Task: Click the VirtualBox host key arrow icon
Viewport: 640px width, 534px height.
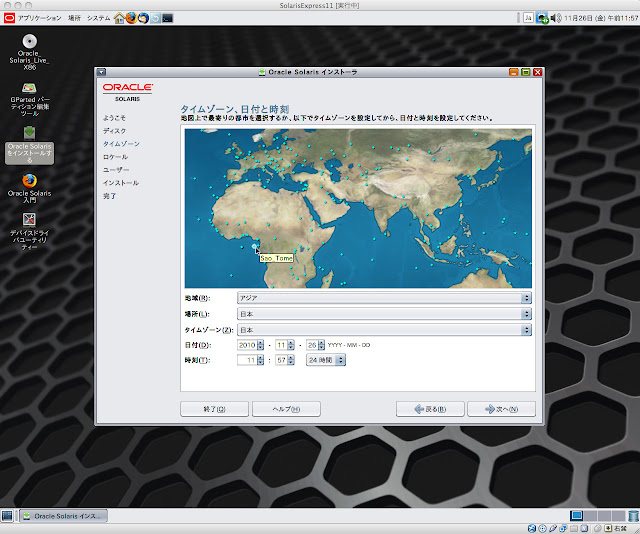Action: pos(608,529)
